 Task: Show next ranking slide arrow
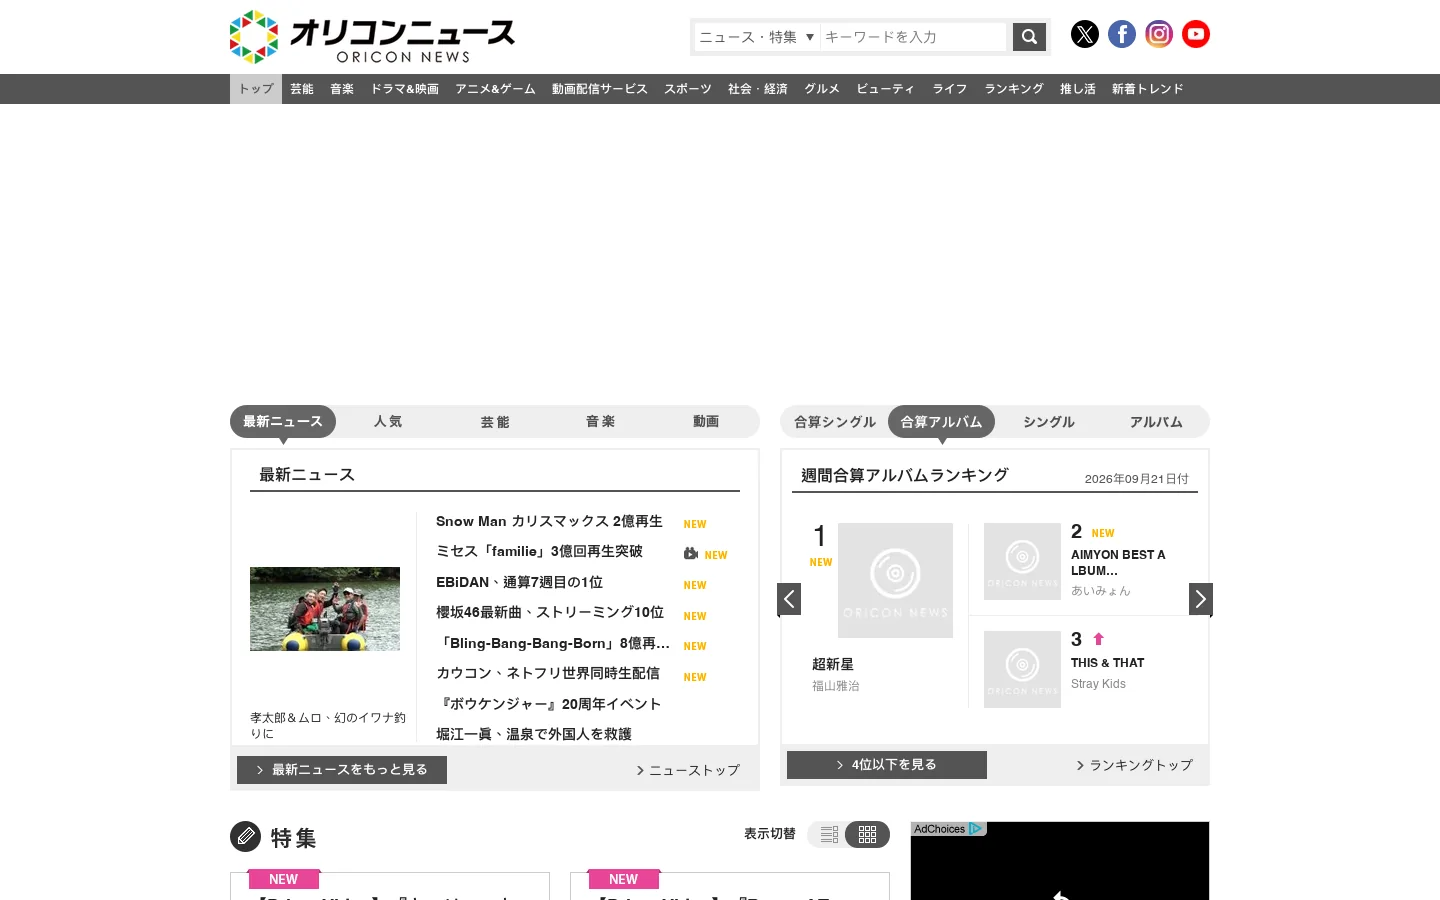tap(1201, 599)
